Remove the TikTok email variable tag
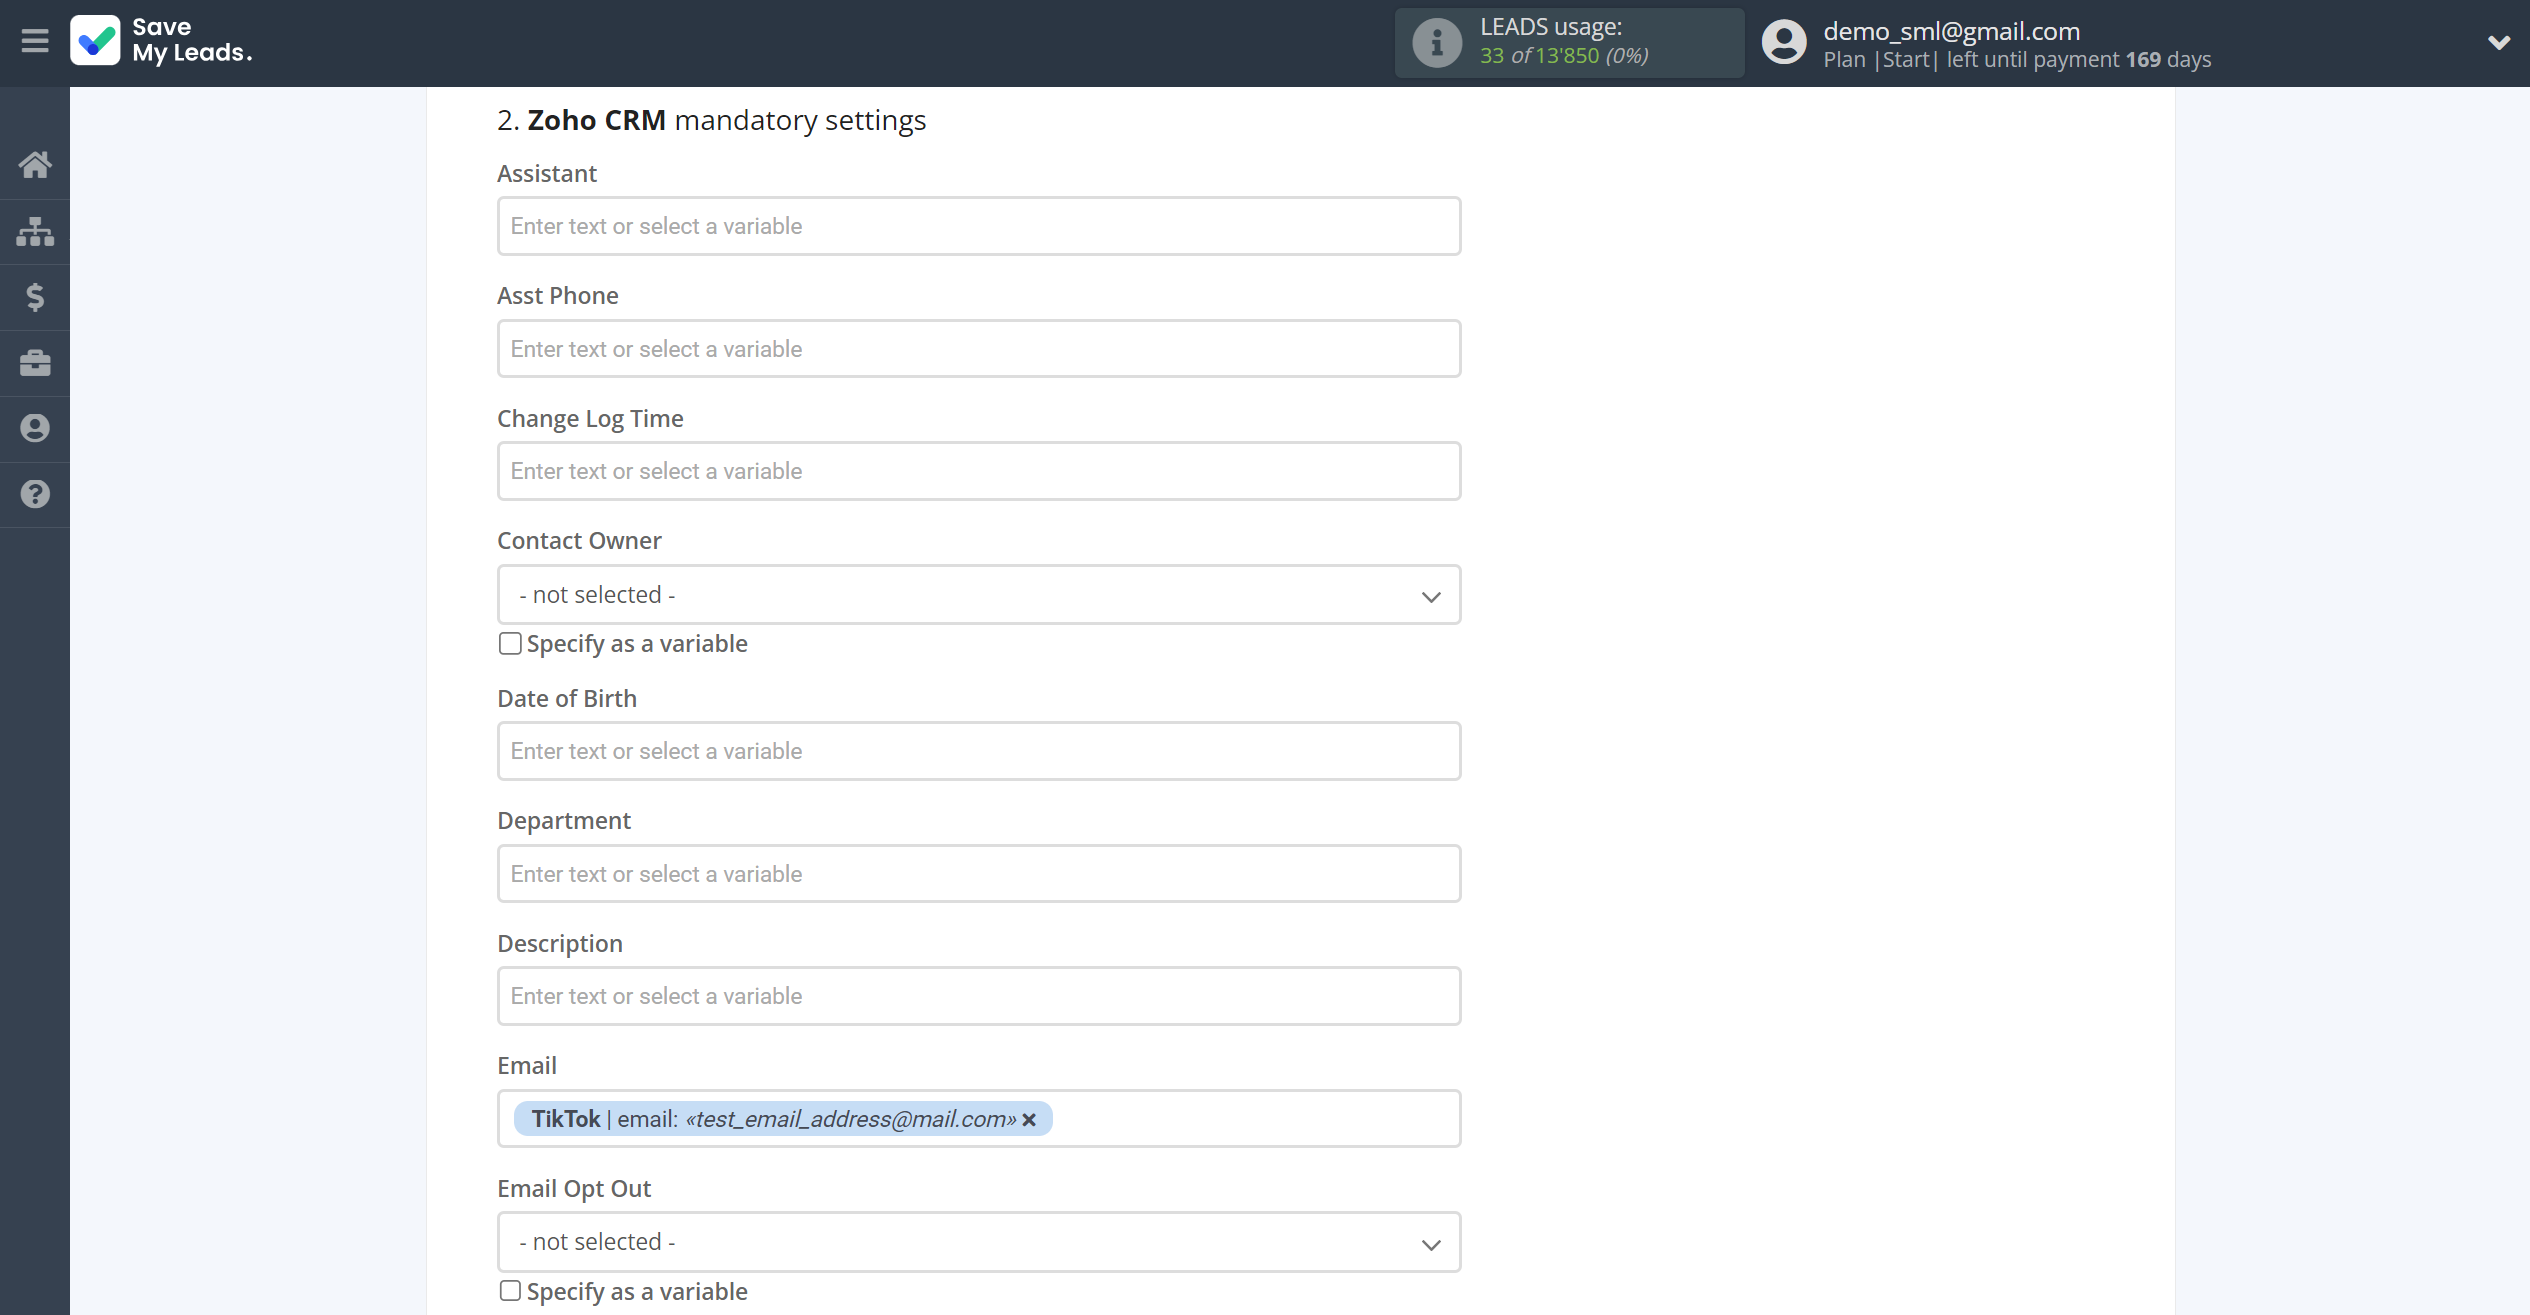2530x1315 pixels. 1029,1119
